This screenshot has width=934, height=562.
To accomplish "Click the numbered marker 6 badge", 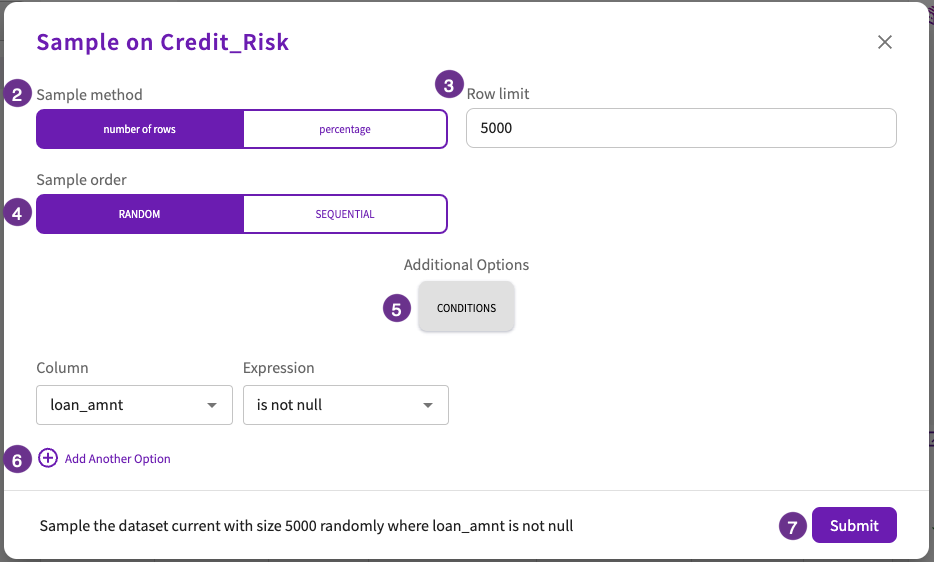I will 17,459.
